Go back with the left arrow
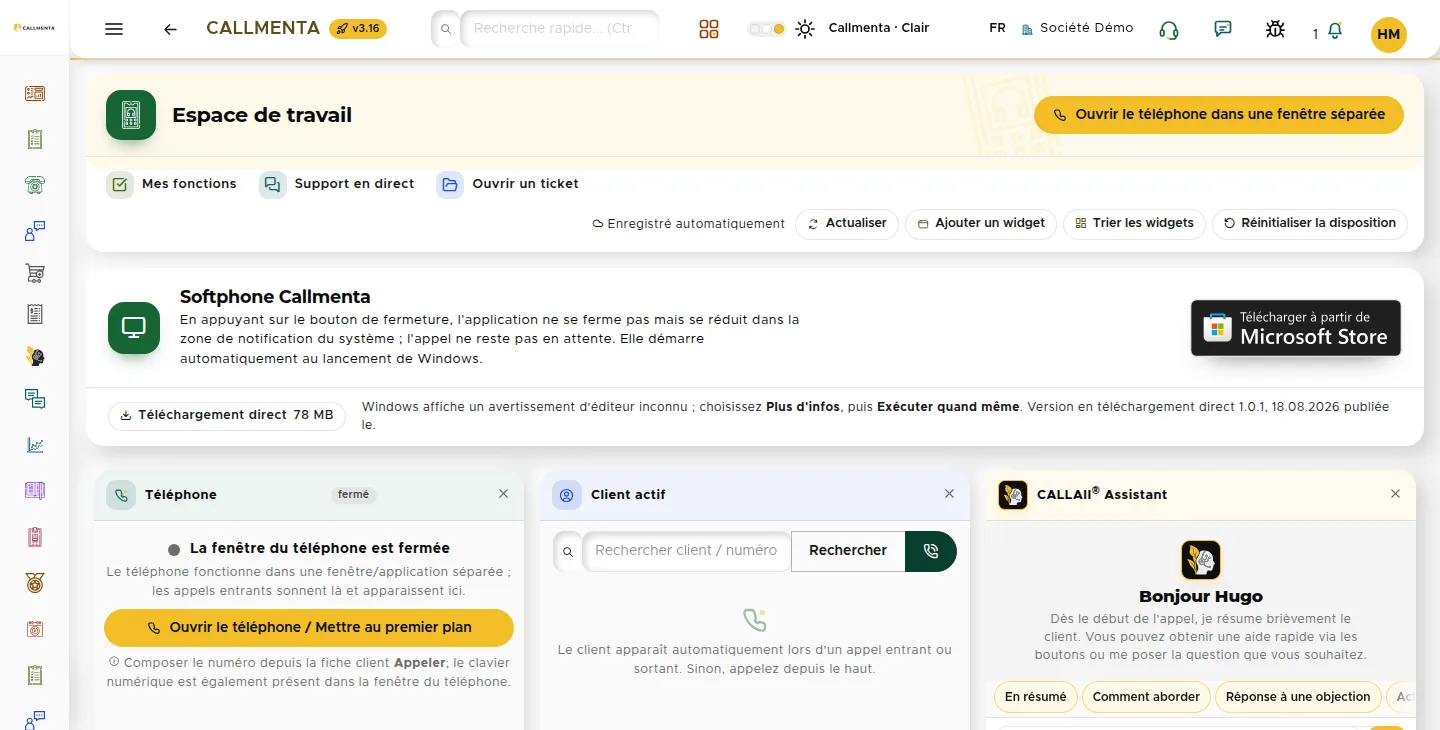The height and width of the screenshot is (730, 1440). click(170, 29)
